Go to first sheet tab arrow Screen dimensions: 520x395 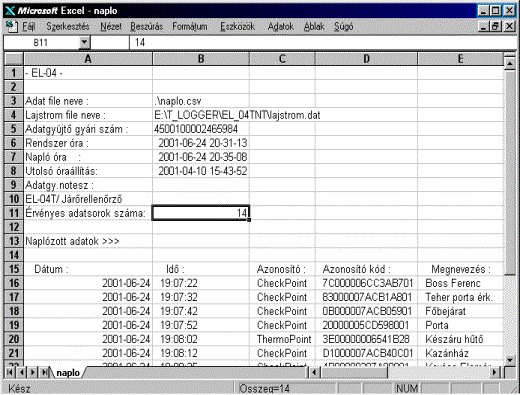click(x=10, y=372)
